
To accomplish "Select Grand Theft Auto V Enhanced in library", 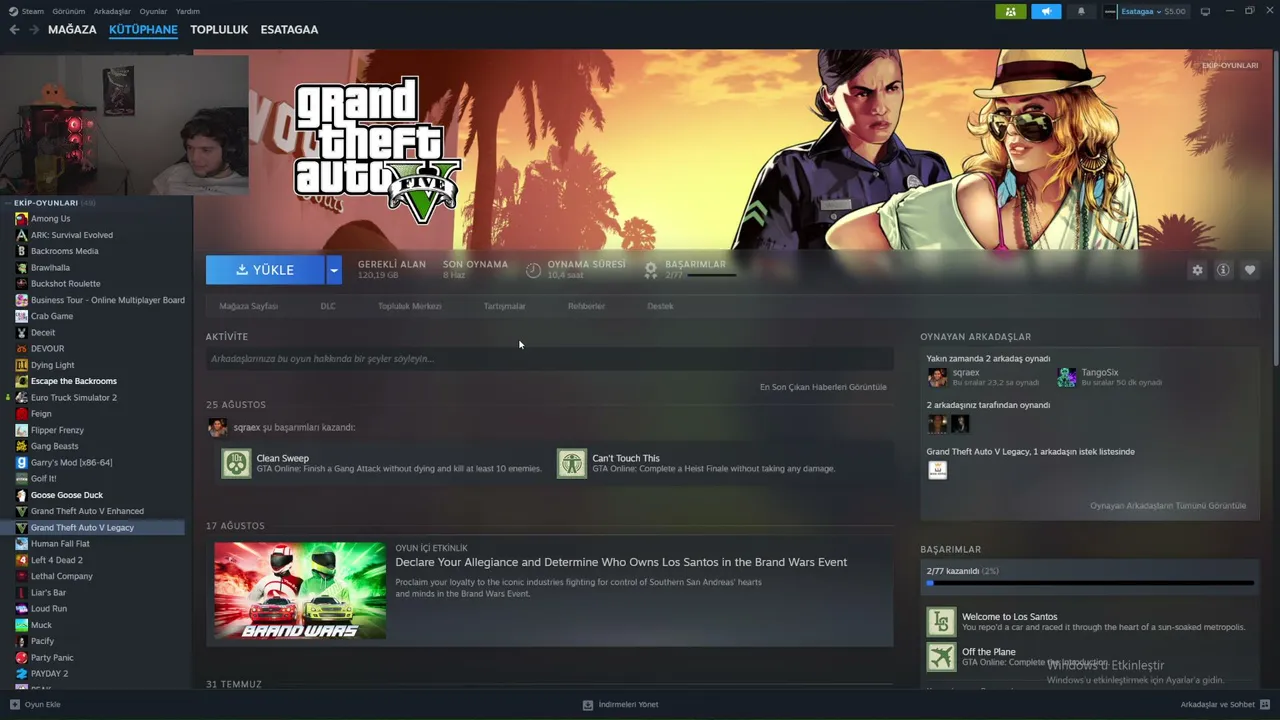I will [x=87, y=511].
